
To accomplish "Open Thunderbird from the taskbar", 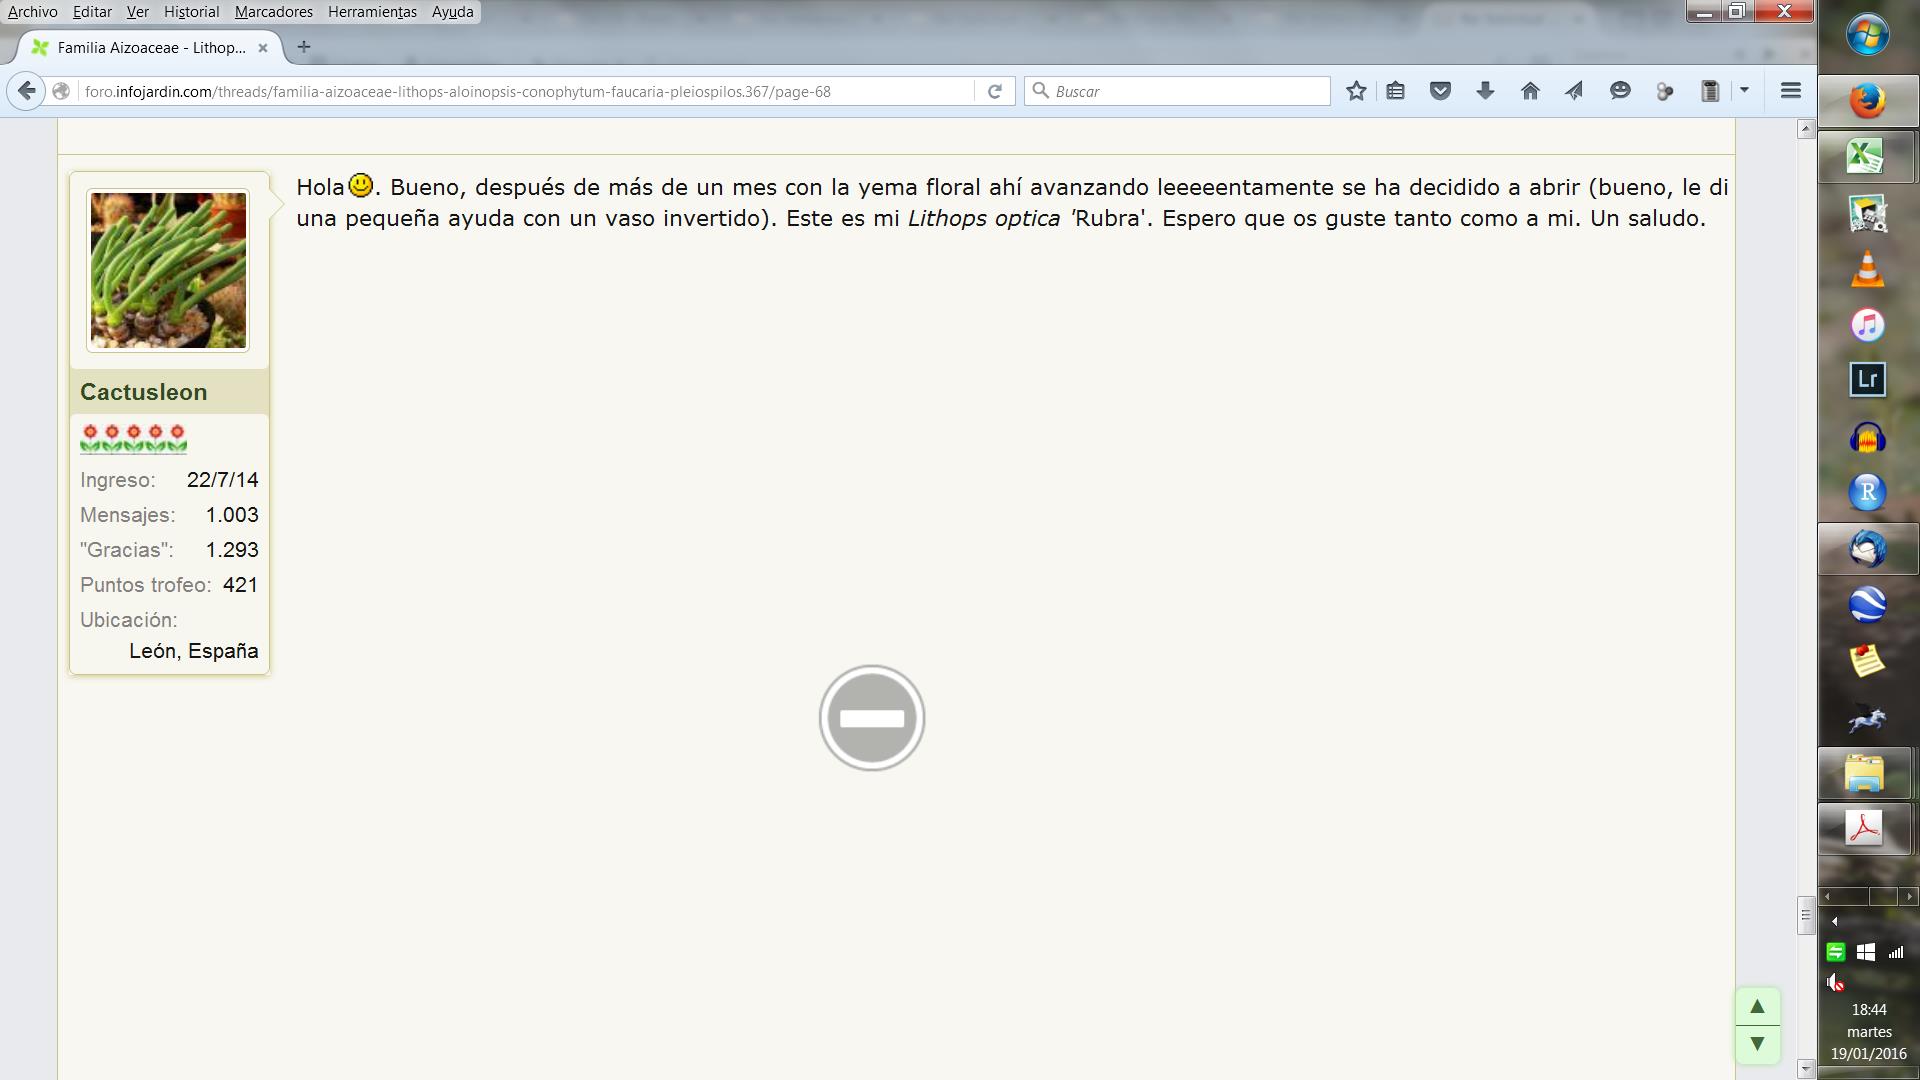I will tap(1867, 549).
